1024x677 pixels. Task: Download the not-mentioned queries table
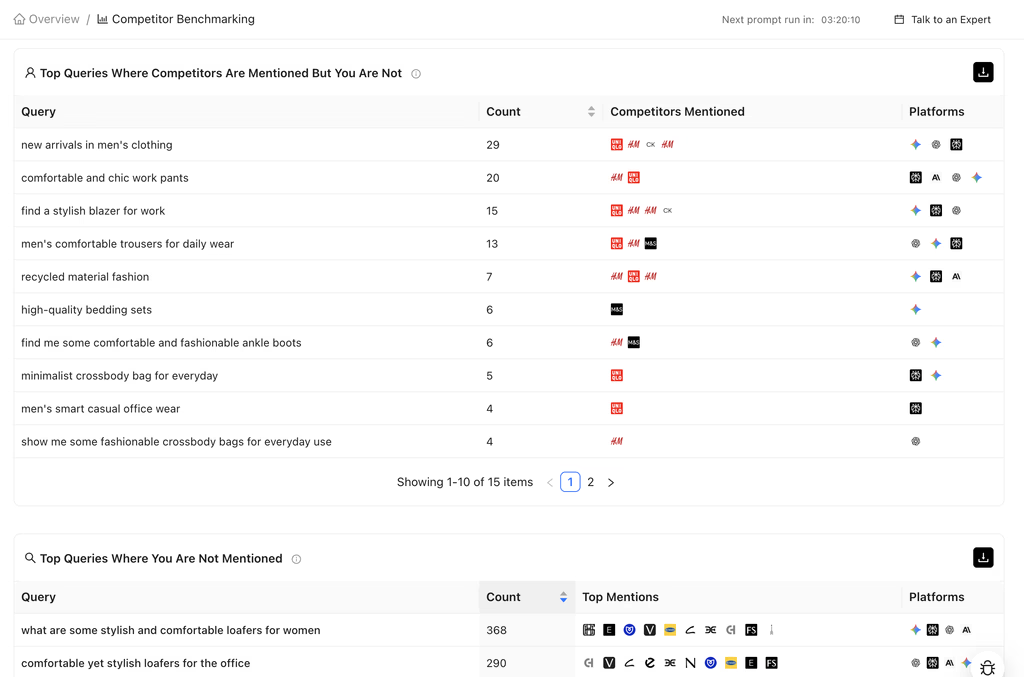click(x=983, y=558)
